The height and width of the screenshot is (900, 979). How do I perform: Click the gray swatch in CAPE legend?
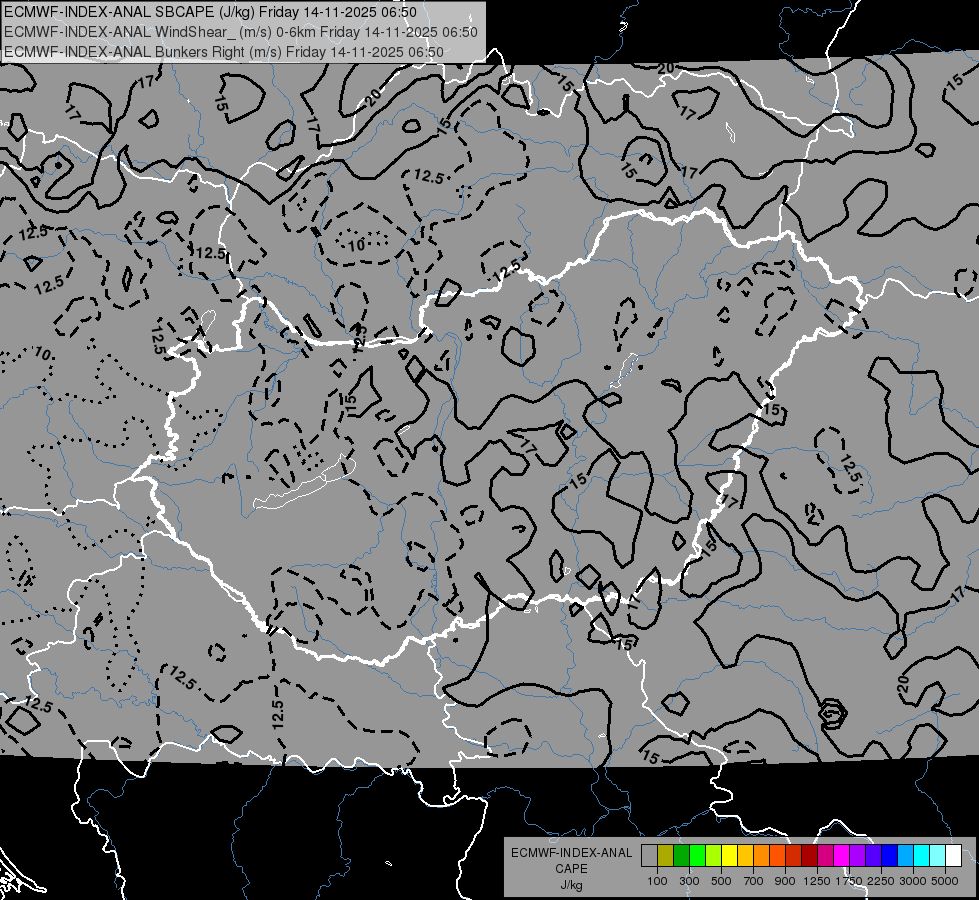click(x=649, y=855)
